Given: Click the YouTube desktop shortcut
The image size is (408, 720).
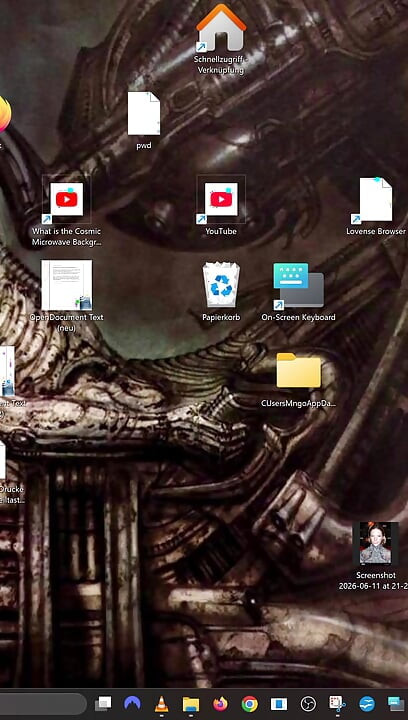Looking at the screenshot, I should click(221, 199).
